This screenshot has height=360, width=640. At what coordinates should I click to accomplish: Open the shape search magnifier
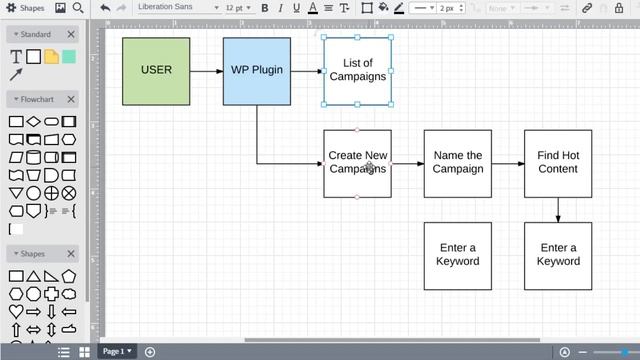tap(78, 8)
